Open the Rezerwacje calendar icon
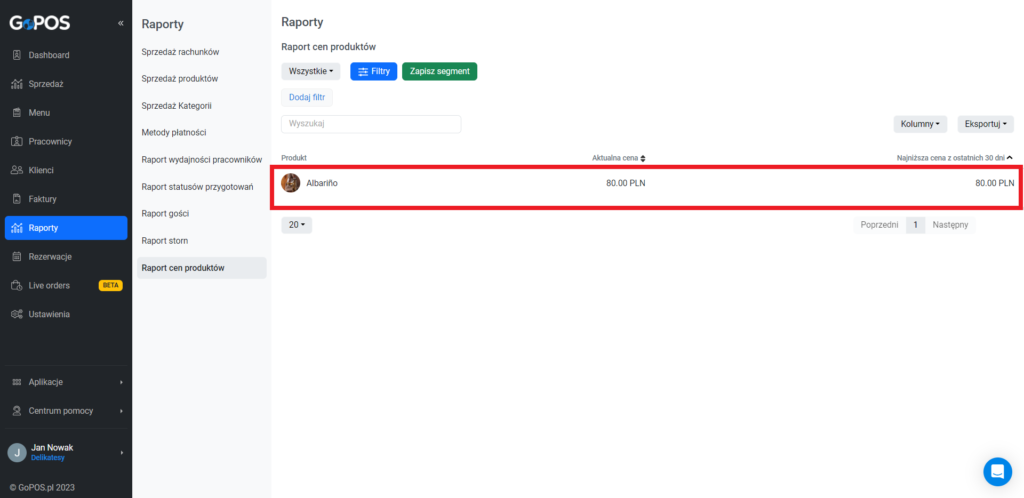The image size is (1024, 498). click(x=18, y=257)
